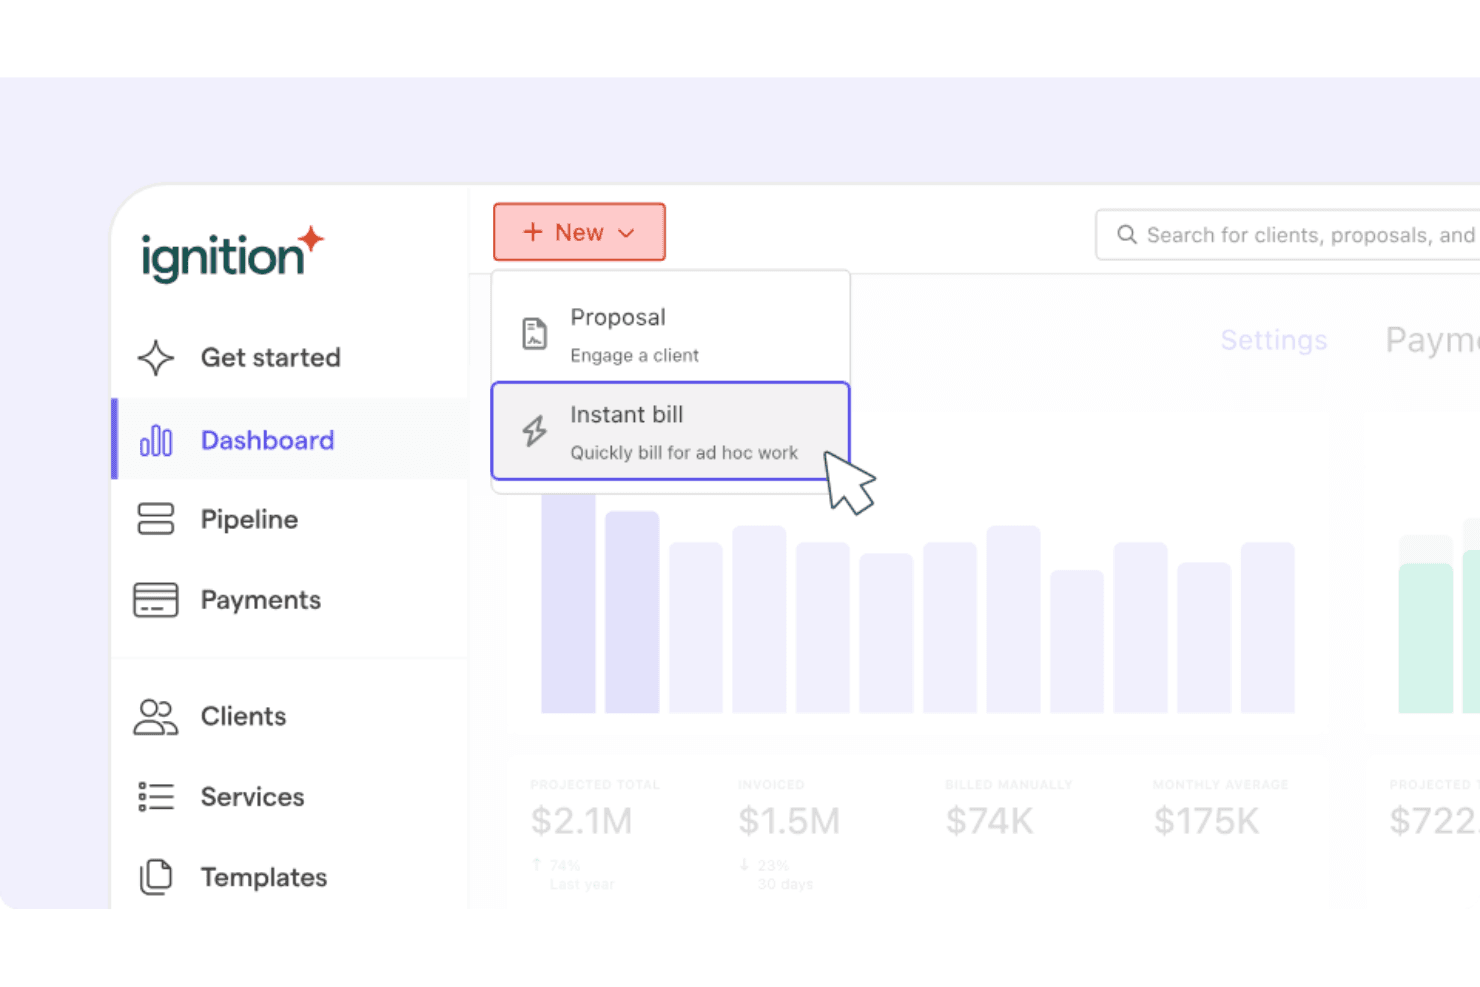The width and height of the screenshot is (1480, 987).
Task: Click the Instant bill lightning icon
Action: coord(535,431)
